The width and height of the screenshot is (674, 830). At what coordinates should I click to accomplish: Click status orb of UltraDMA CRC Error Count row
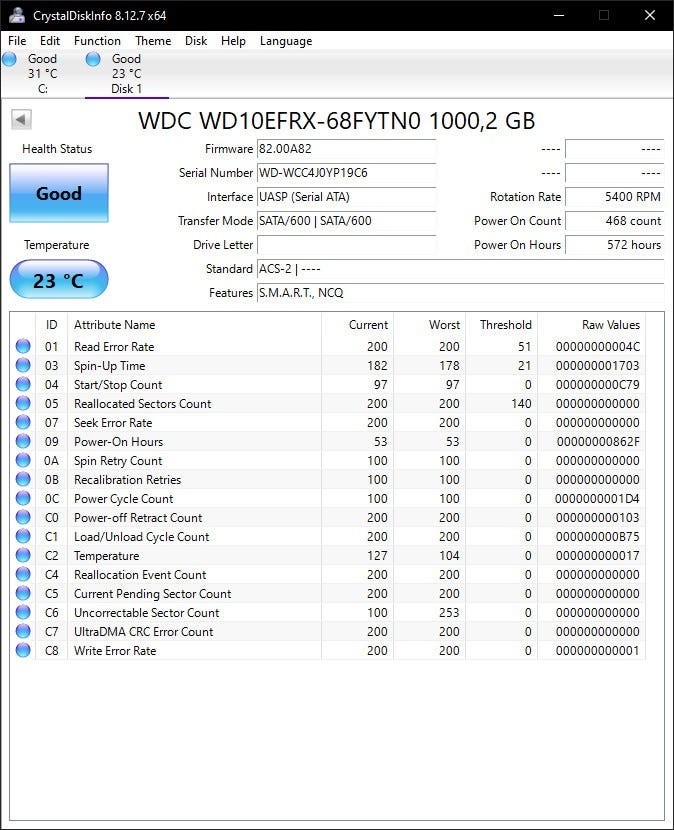click(x=23, y=631)
